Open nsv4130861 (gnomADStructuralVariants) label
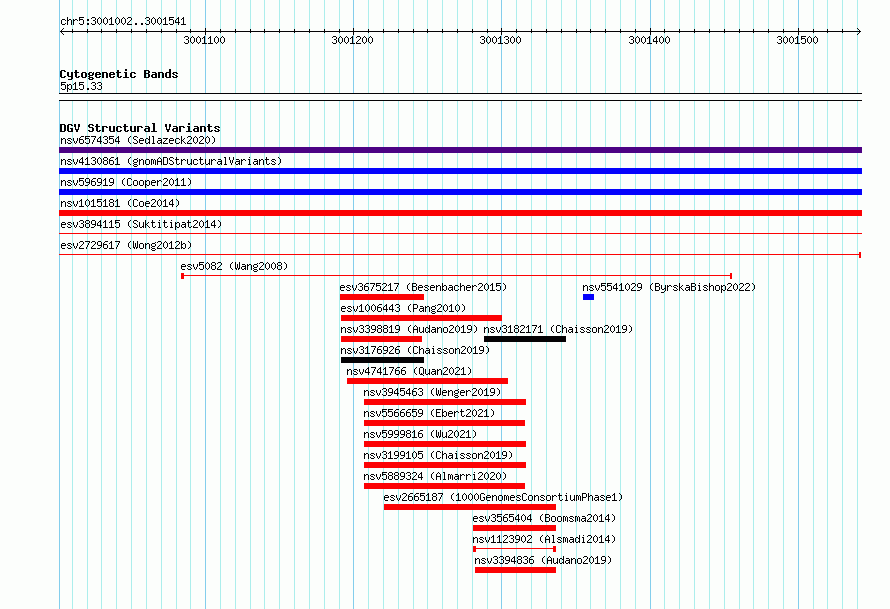This screenshot has width=890, height=609. pyautogui.click(x=171, y=161)
